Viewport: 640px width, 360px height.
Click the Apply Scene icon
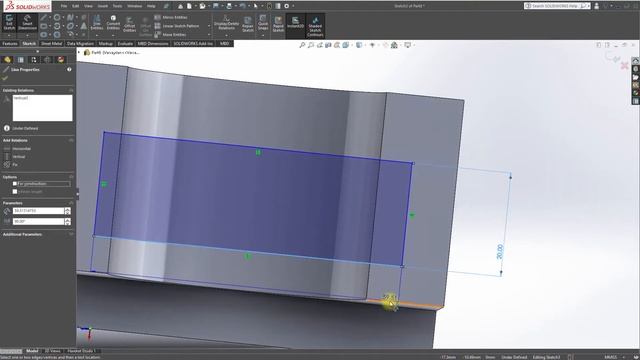click(394, 45)
